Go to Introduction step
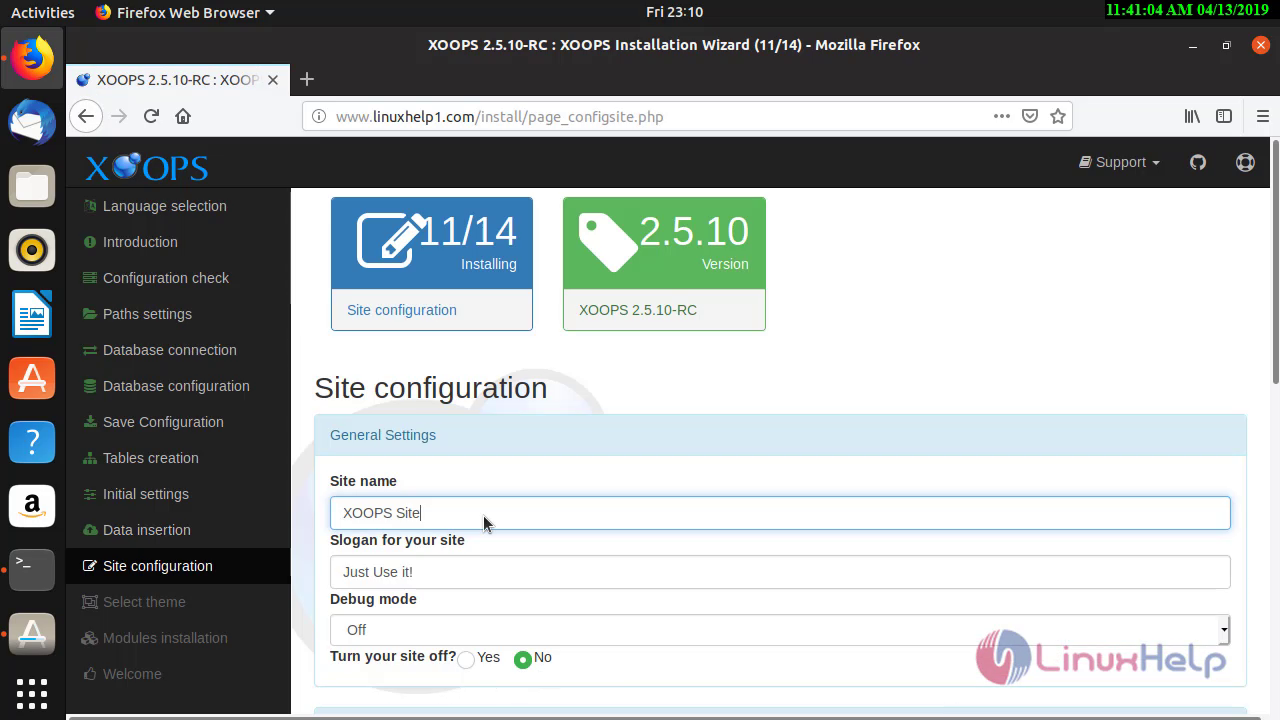 tap(140, 242)
